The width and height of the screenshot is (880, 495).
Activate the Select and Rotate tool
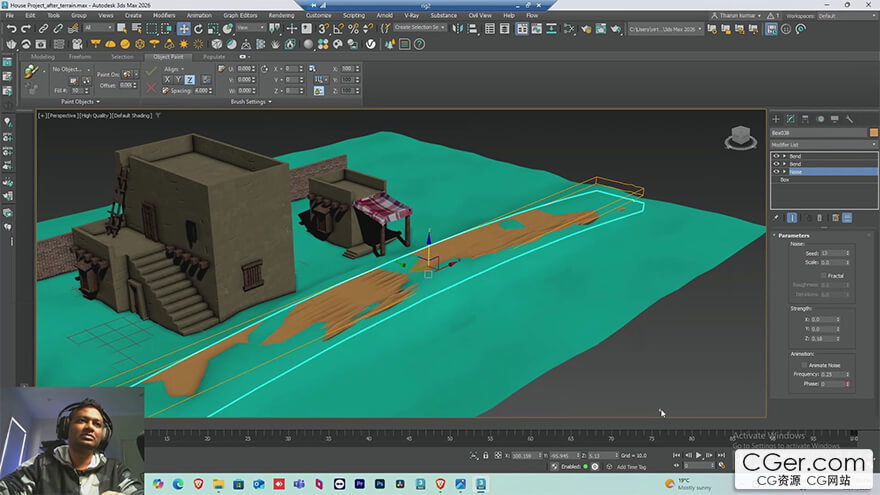point(198,29)
